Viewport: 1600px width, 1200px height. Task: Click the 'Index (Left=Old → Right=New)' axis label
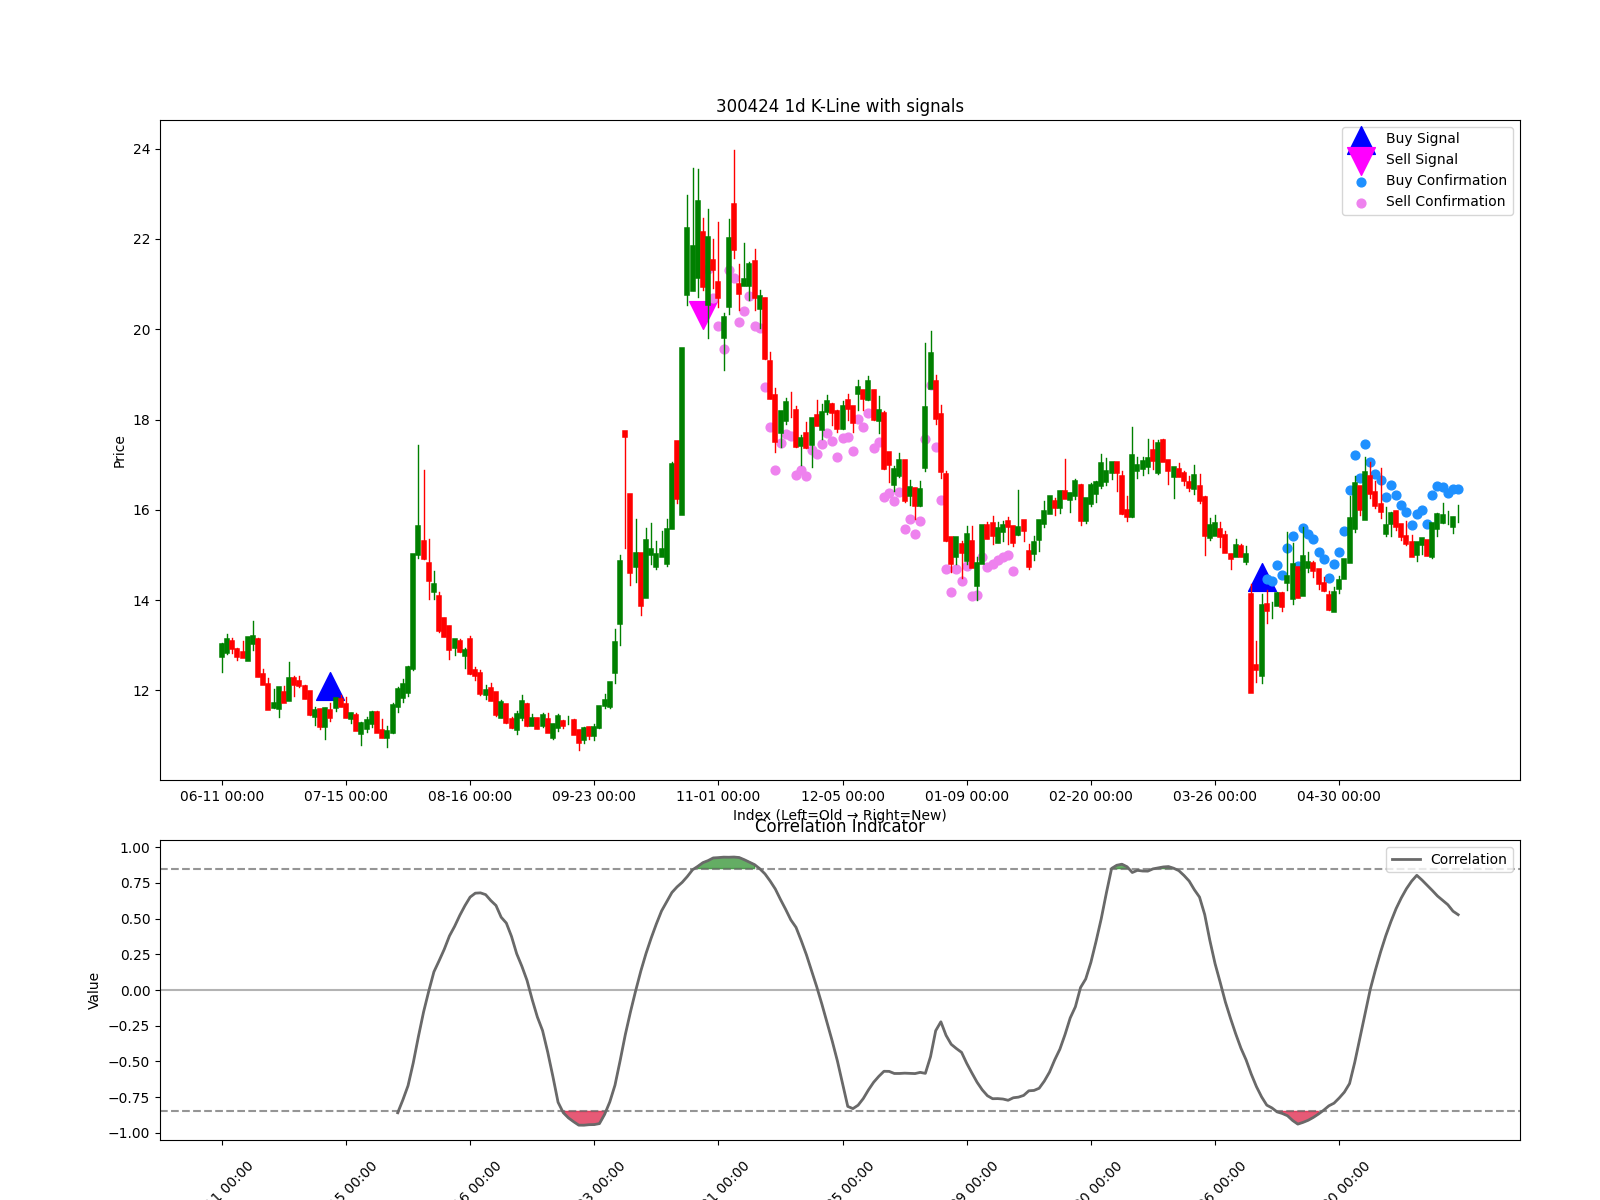coord(840,815)
